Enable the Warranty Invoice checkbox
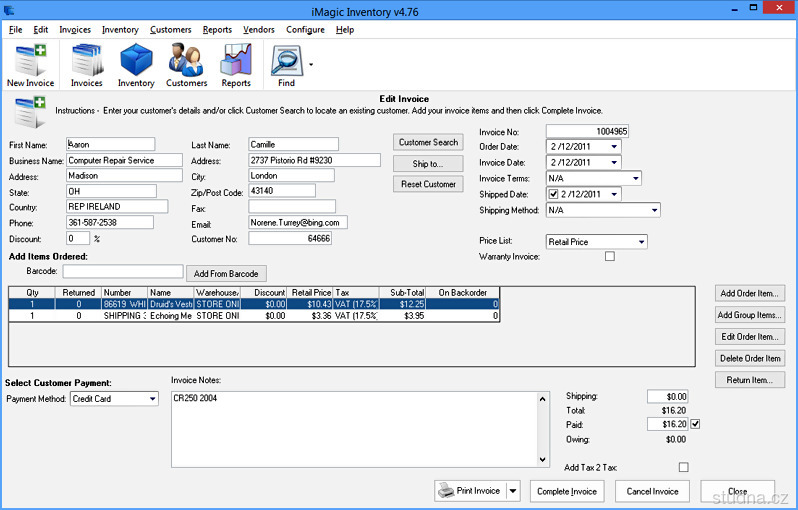 (x=610, y=257)
